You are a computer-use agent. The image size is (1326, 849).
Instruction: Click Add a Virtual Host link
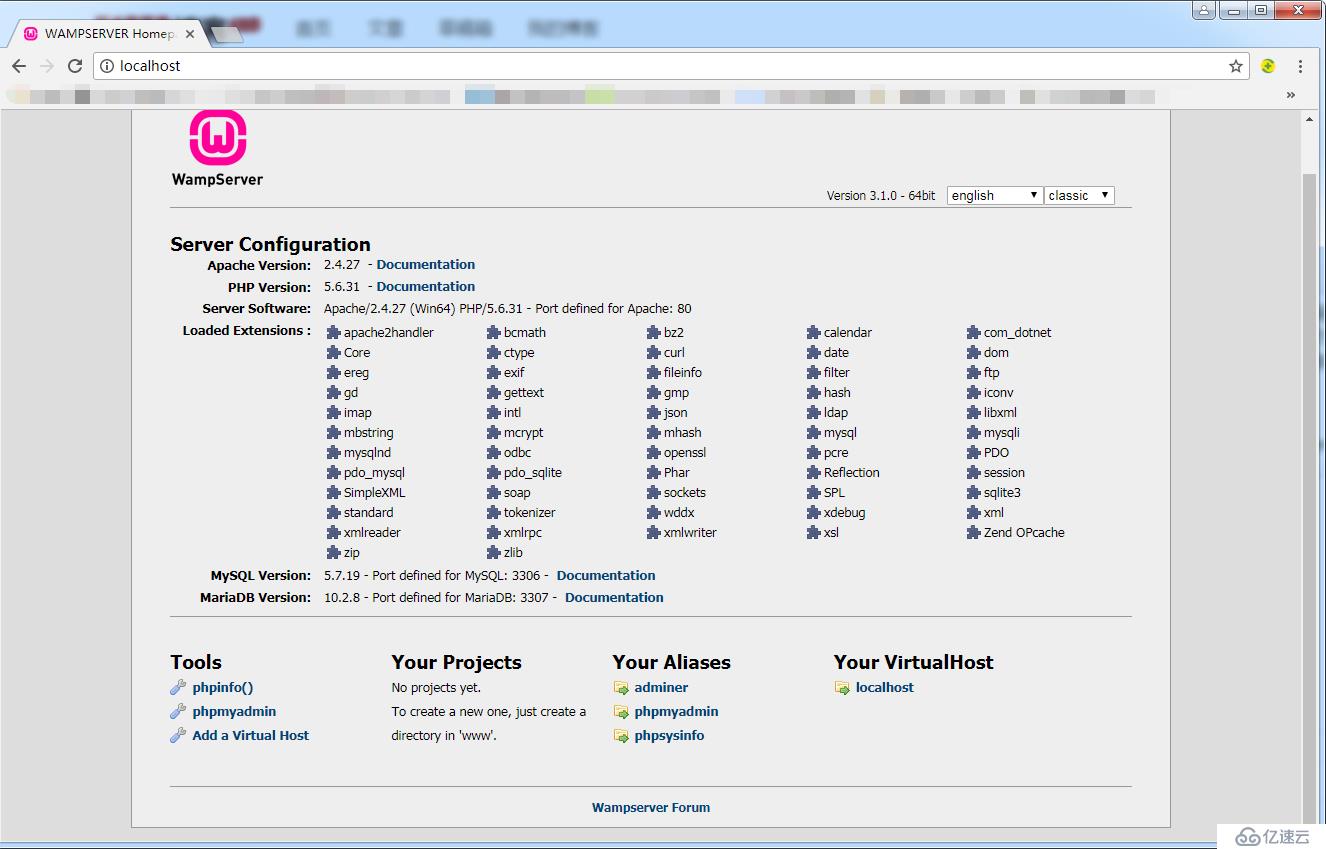point(251,736)
